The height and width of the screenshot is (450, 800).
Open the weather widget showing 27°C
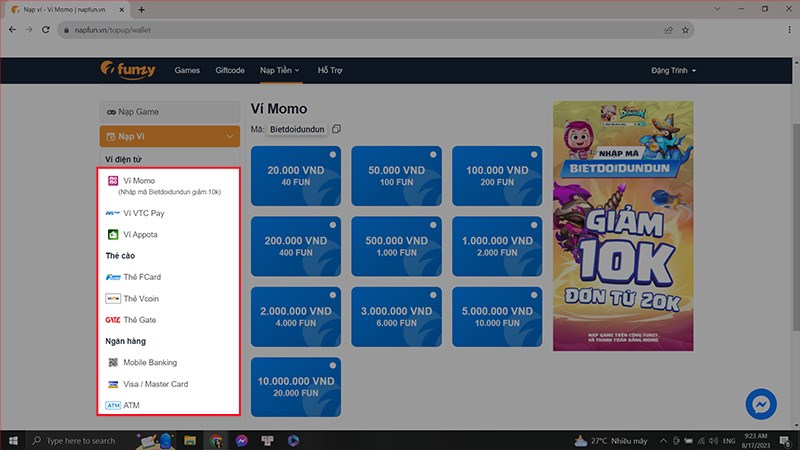click(x=611, y=440)
